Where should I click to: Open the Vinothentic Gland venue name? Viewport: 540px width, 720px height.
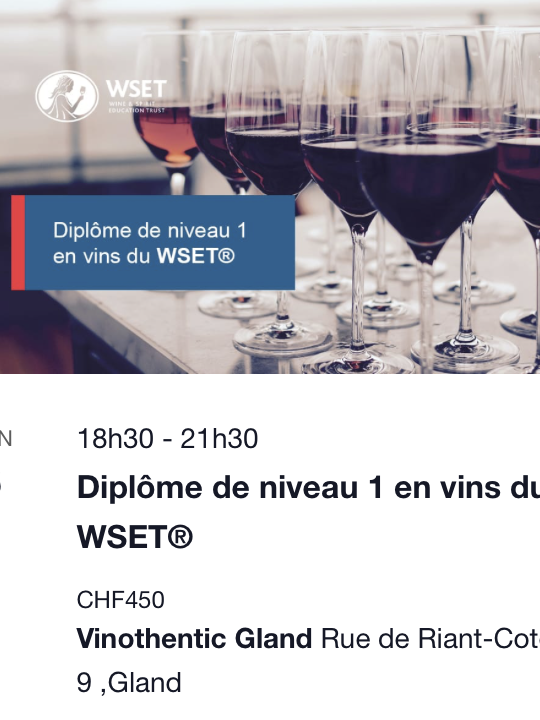(x=195, y=639)
